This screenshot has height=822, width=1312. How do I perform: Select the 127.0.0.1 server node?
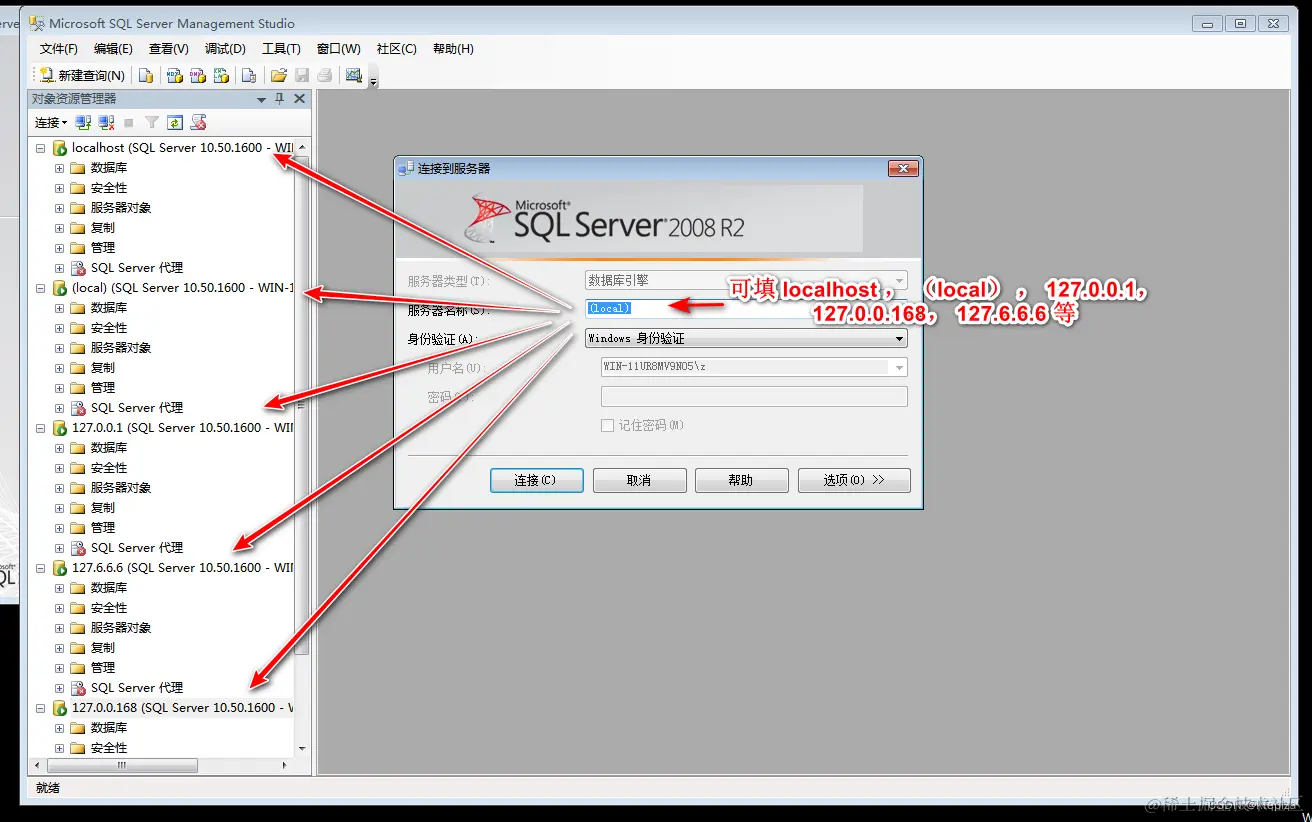pyautogui.click(x=182, y=427)
